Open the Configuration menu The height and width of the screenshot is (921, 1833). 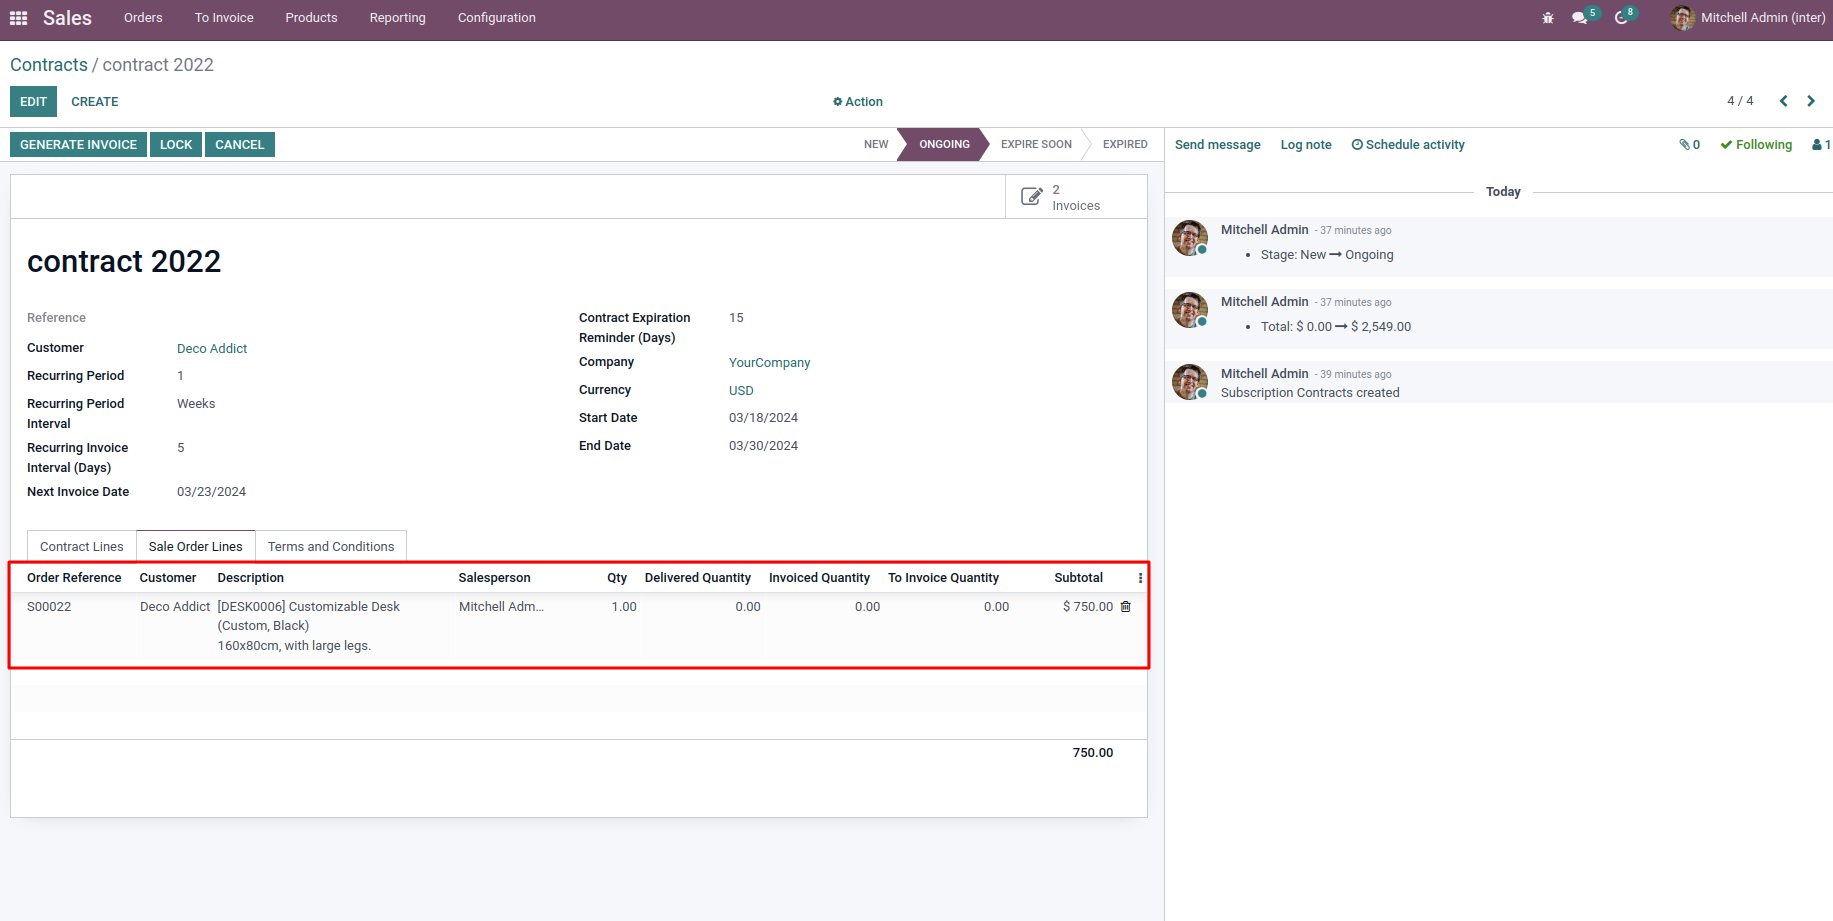click(x=497, y=18)
